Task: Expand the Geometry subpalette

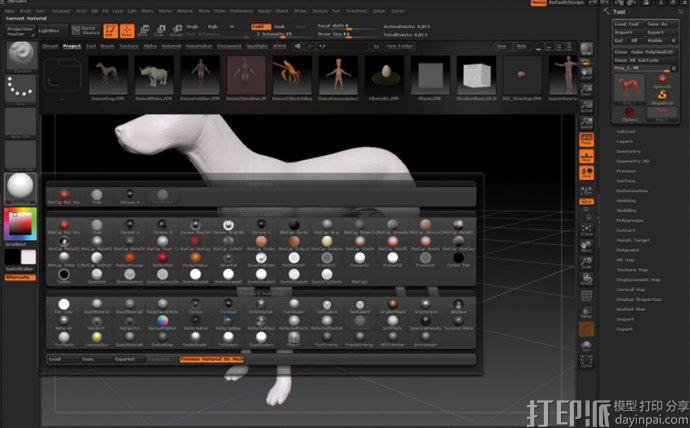Action: pyautogui.click(x=628, y=151)
